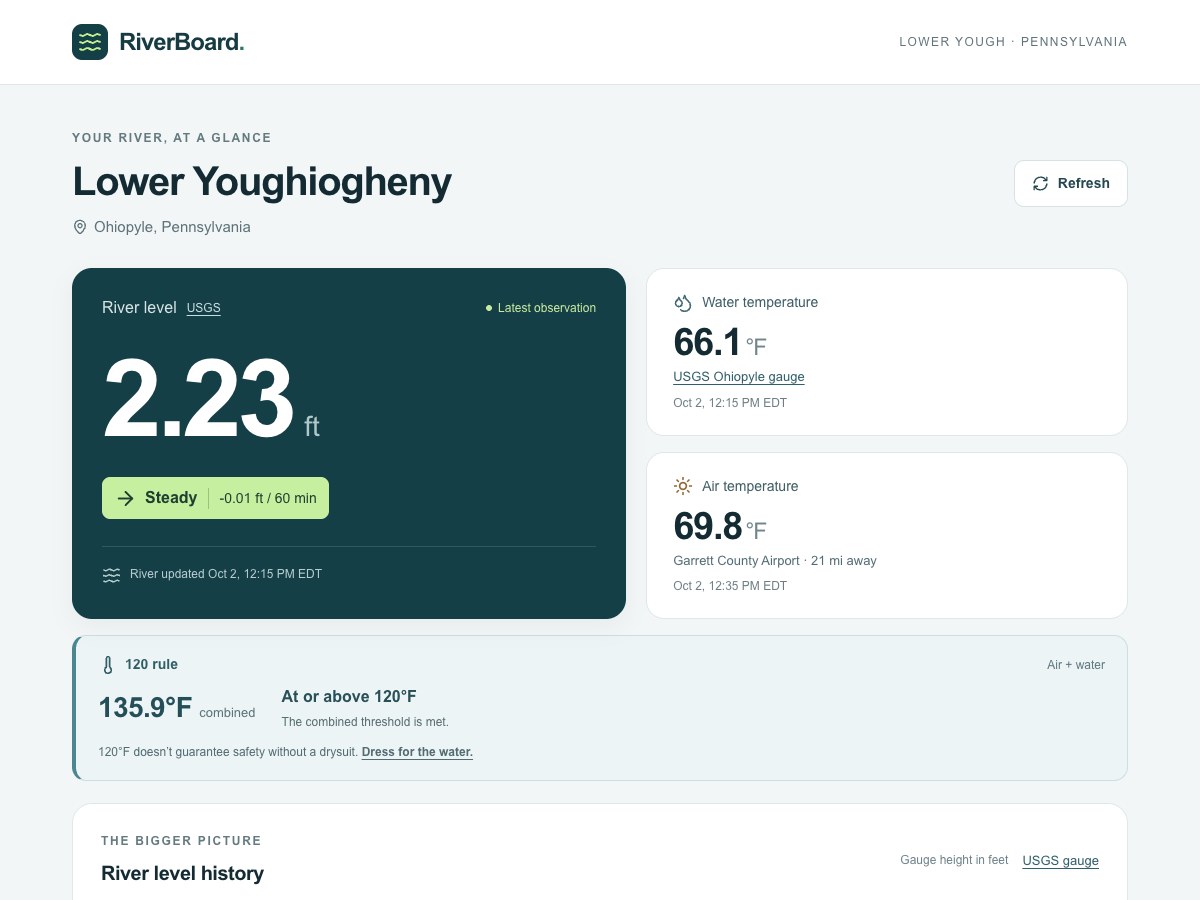This screenshot has height=900, width=1200.
Task: Click the Steady -0.01 ft / 60 min badge
Action: pos(215,498)
